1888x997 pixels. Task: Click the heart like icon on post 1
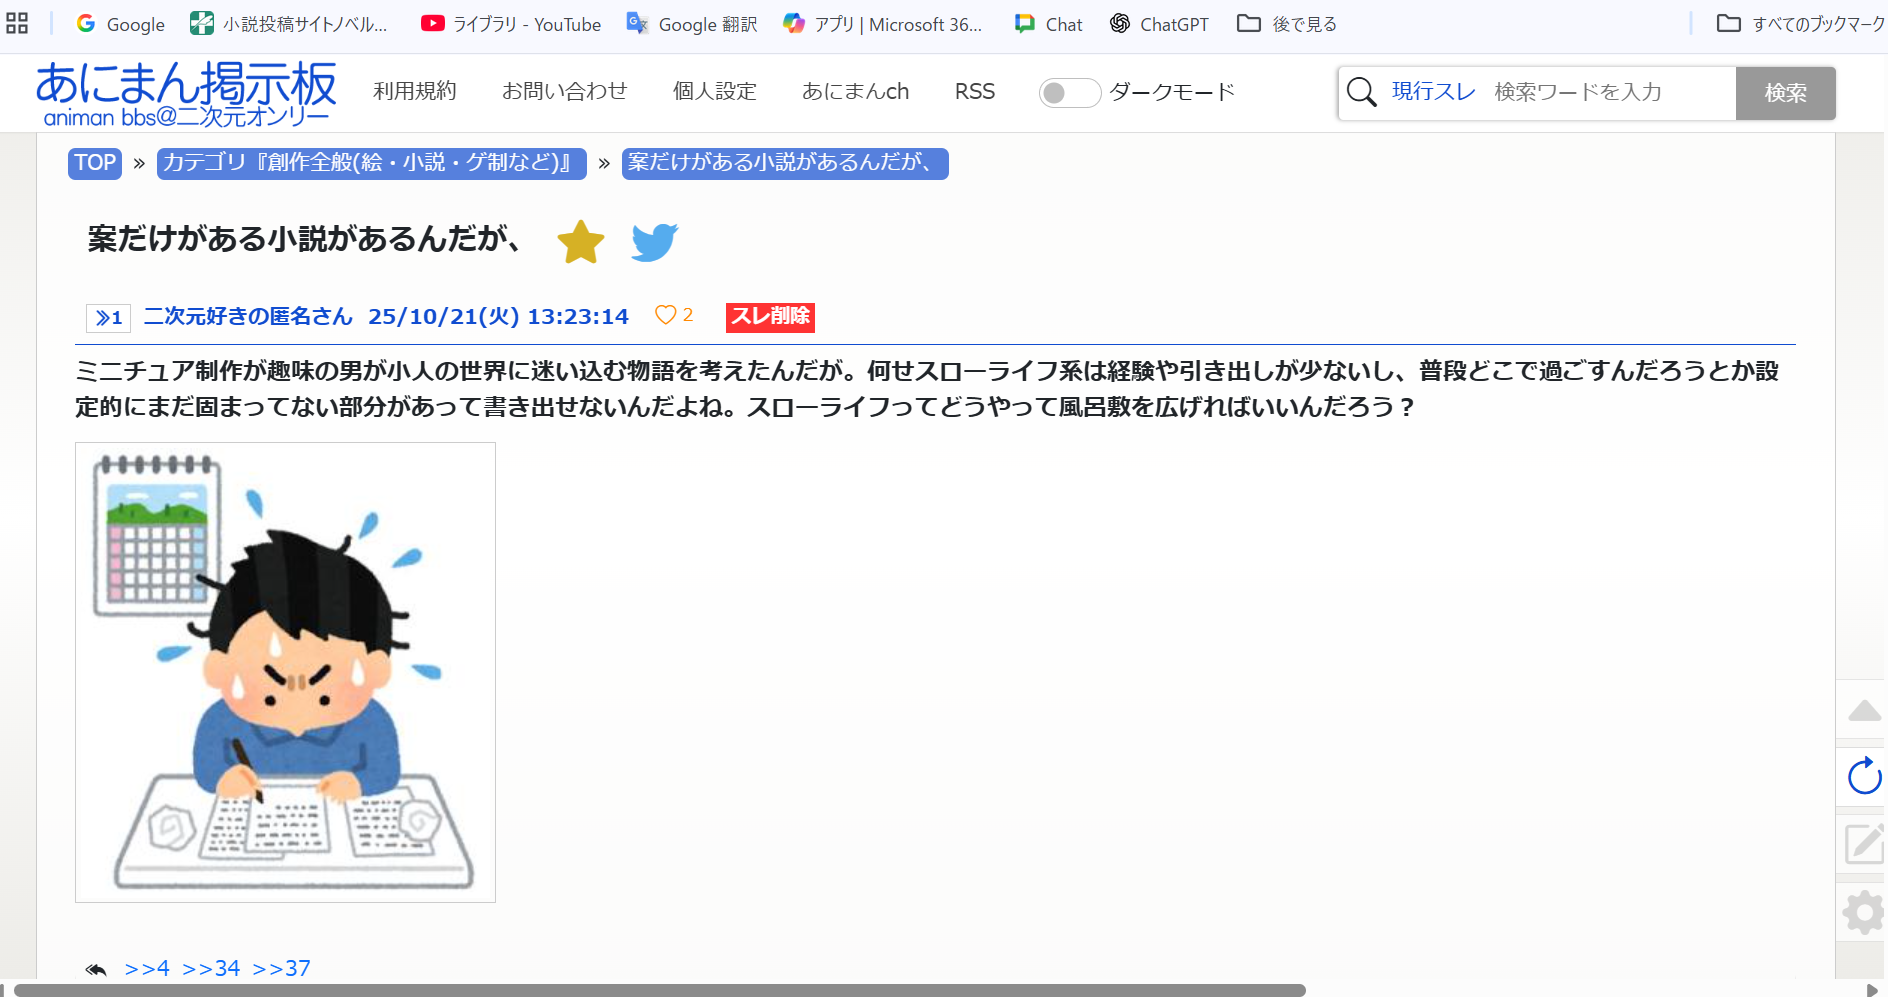point(665,315)
